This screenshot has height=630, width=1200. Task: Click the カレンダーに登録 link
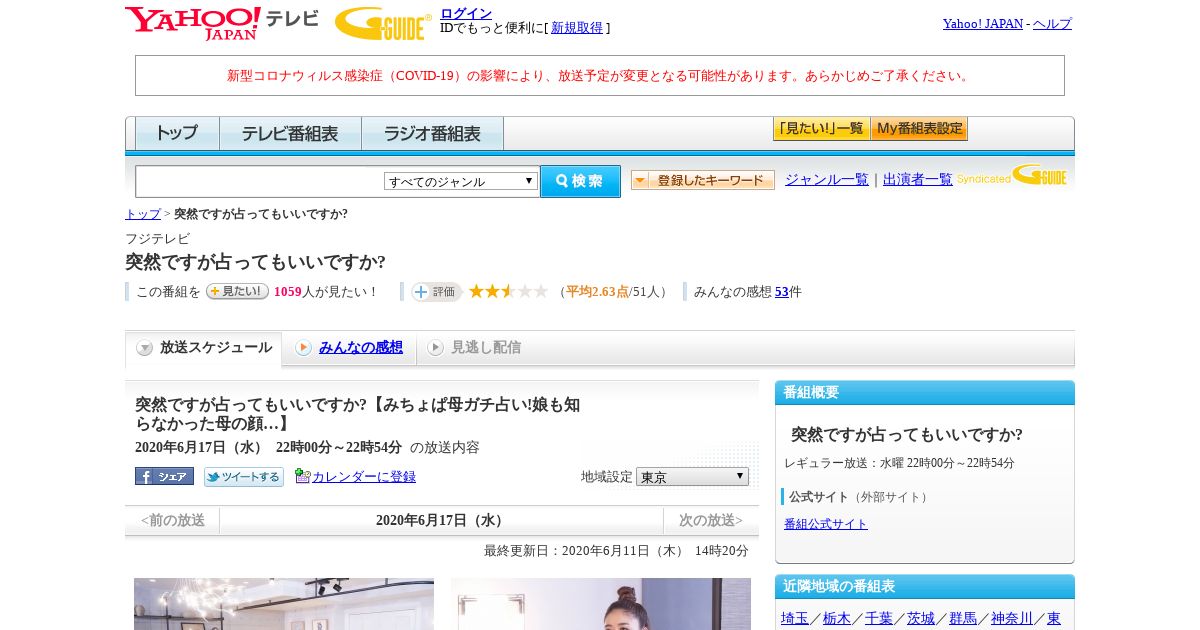click(x=364, y=477)
